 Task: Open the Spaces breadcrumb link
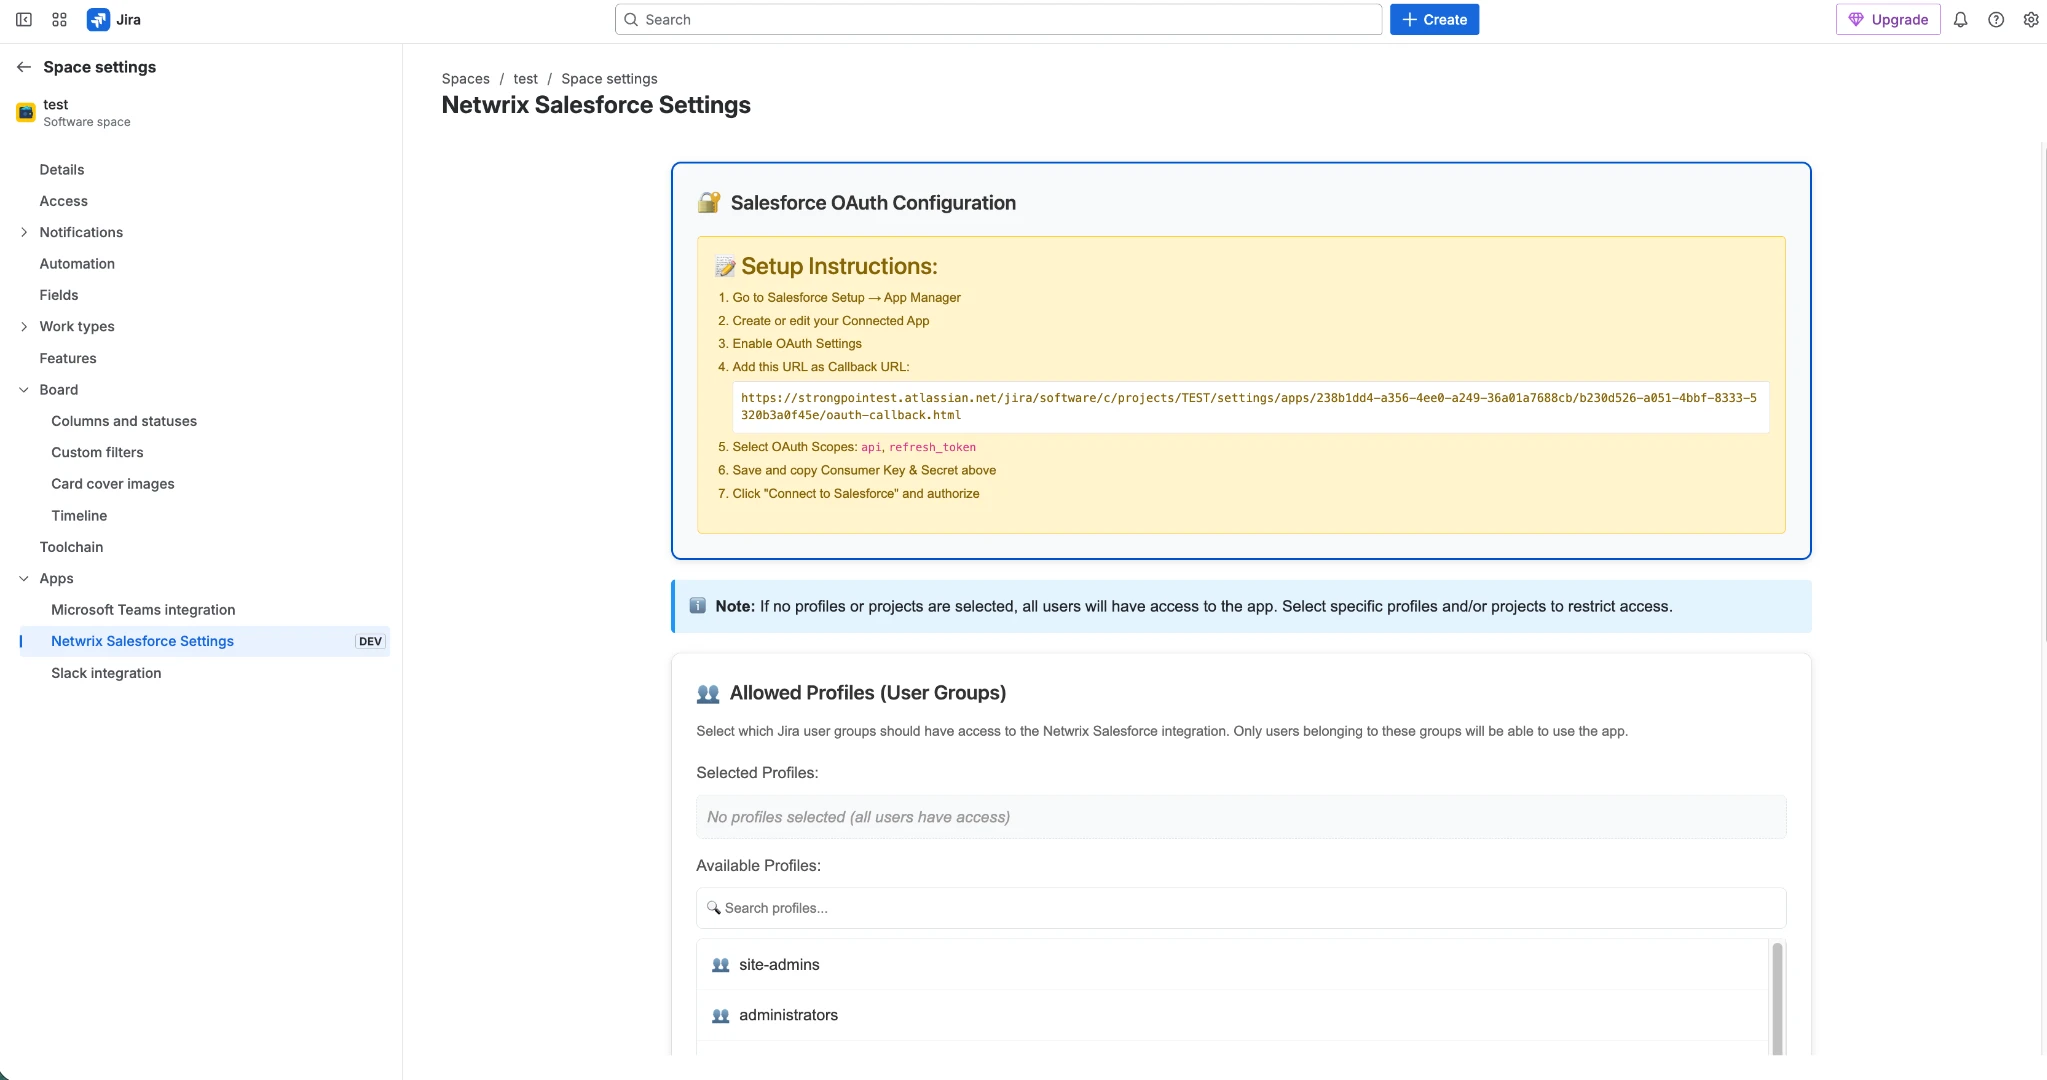(465, 78)
